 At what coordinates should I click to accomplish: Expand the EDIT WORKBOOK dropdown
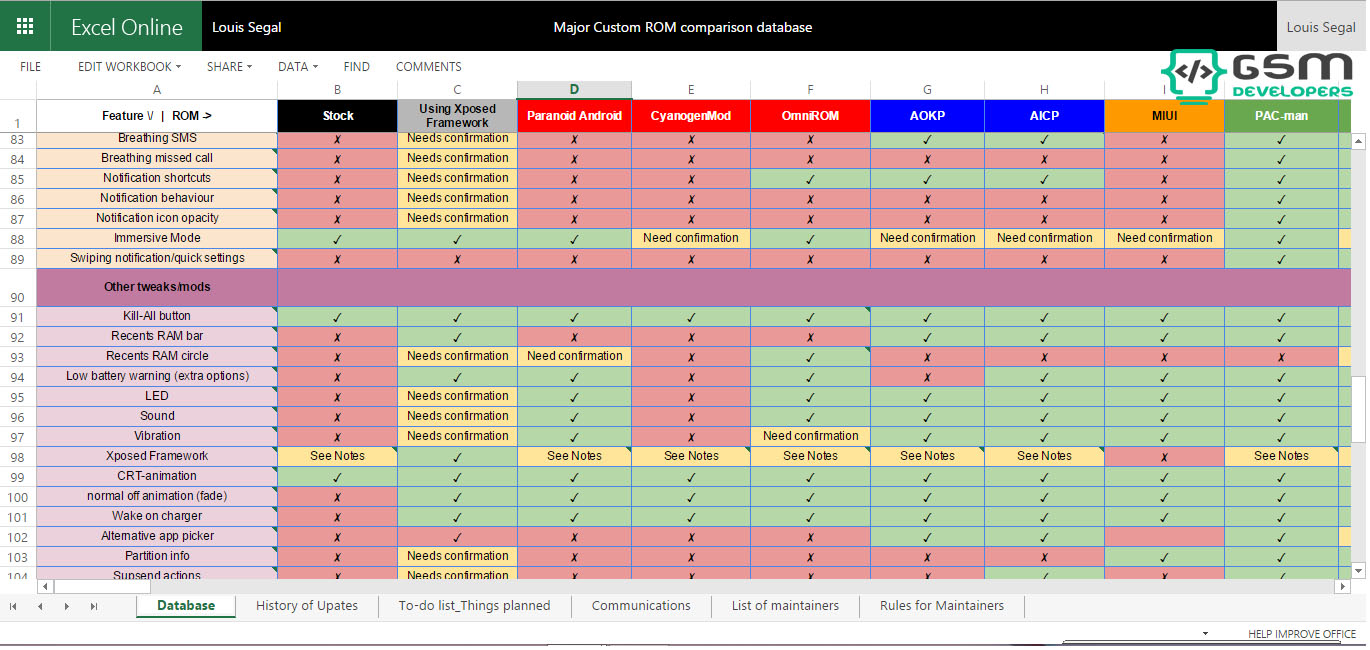(130, 67)
